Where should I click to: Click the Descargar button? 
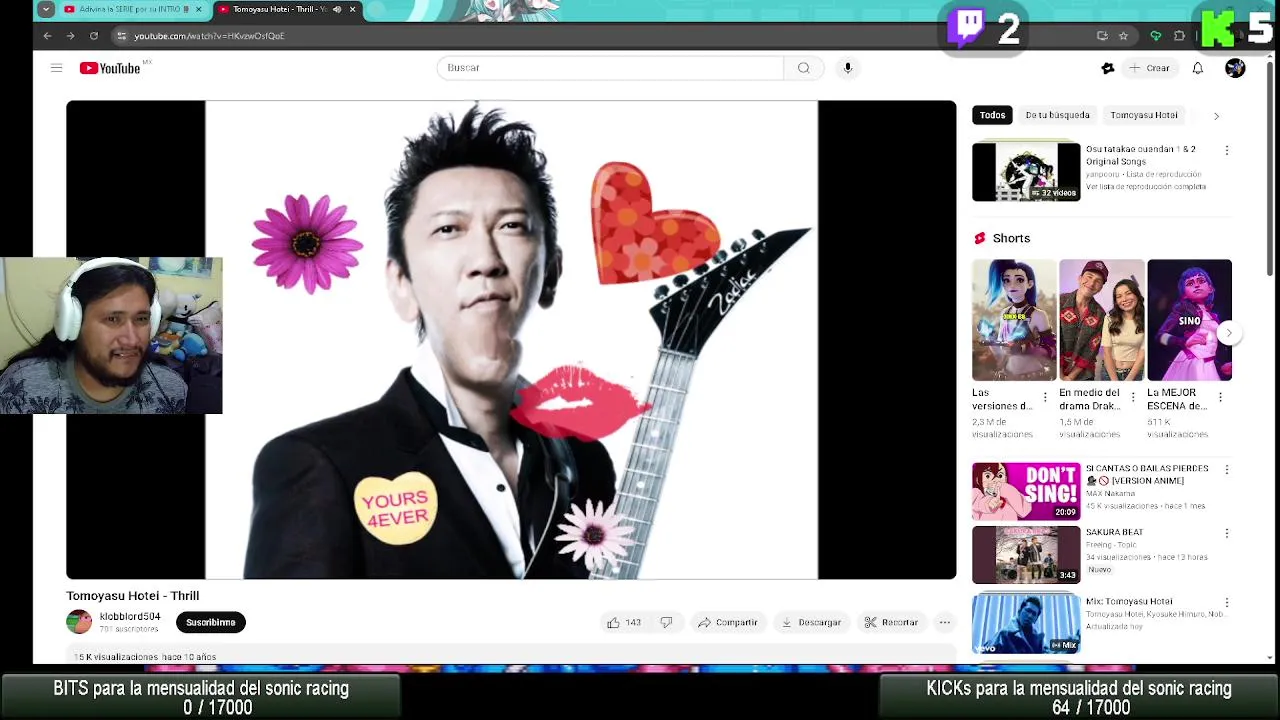tap(811, 622)
